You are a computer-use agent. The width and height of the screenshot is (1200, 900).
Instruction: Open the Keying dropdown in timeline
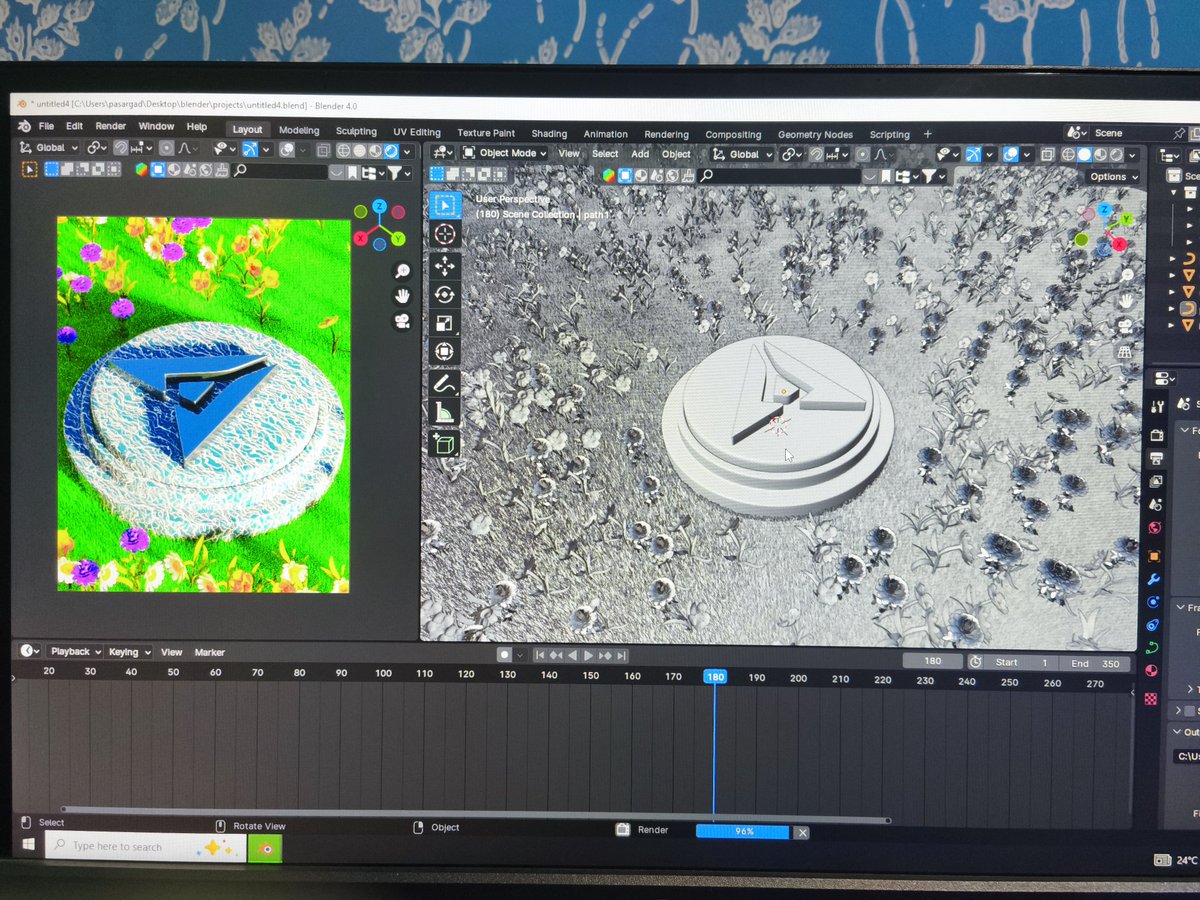[x=129, y=651]
